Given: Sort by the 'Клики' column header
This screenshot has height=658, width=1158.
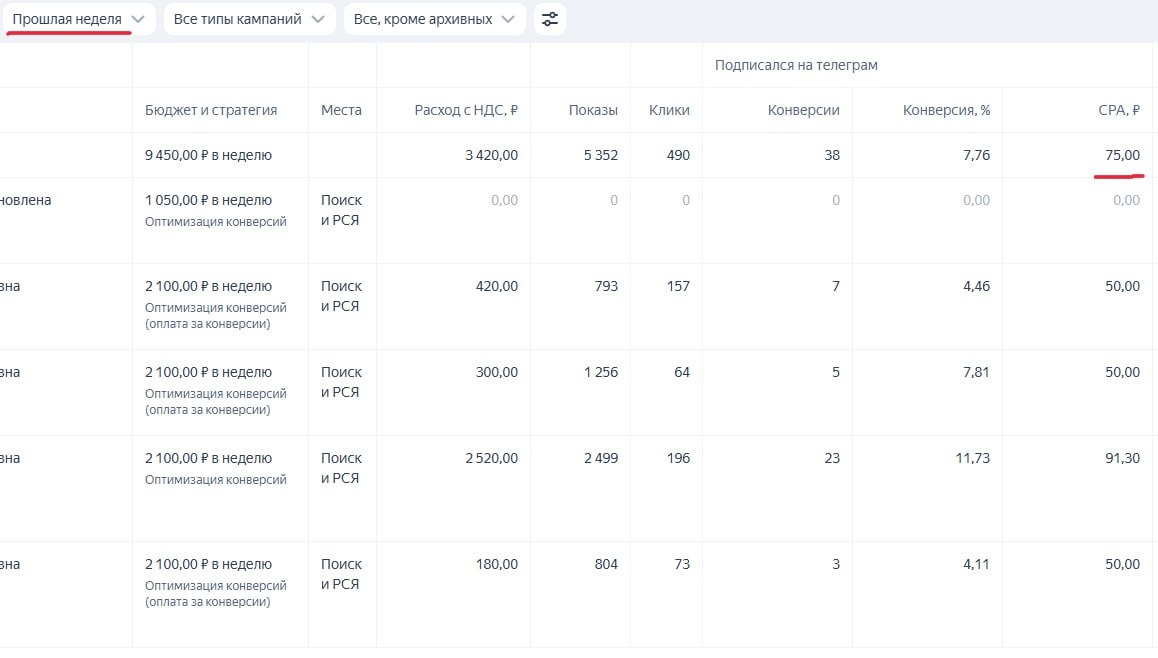Looking at the screenshot, I should coord(669,110).
